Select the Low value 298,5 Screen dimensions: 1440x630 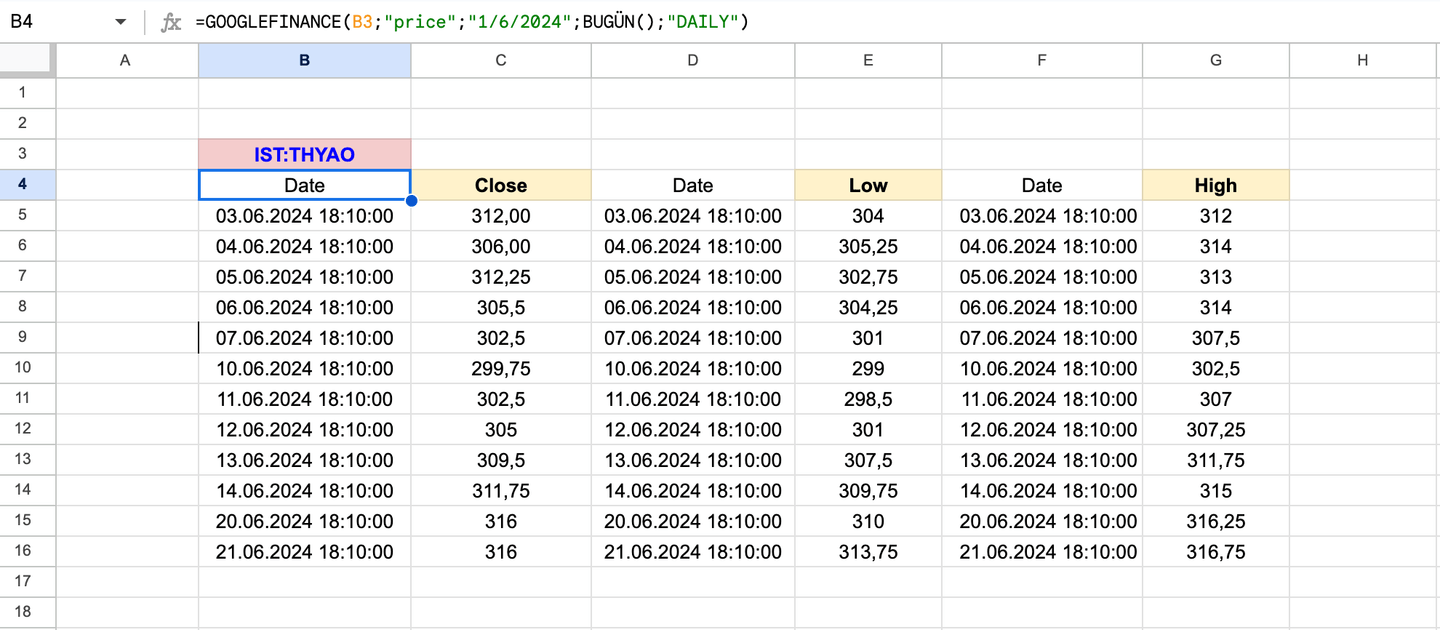867,399
